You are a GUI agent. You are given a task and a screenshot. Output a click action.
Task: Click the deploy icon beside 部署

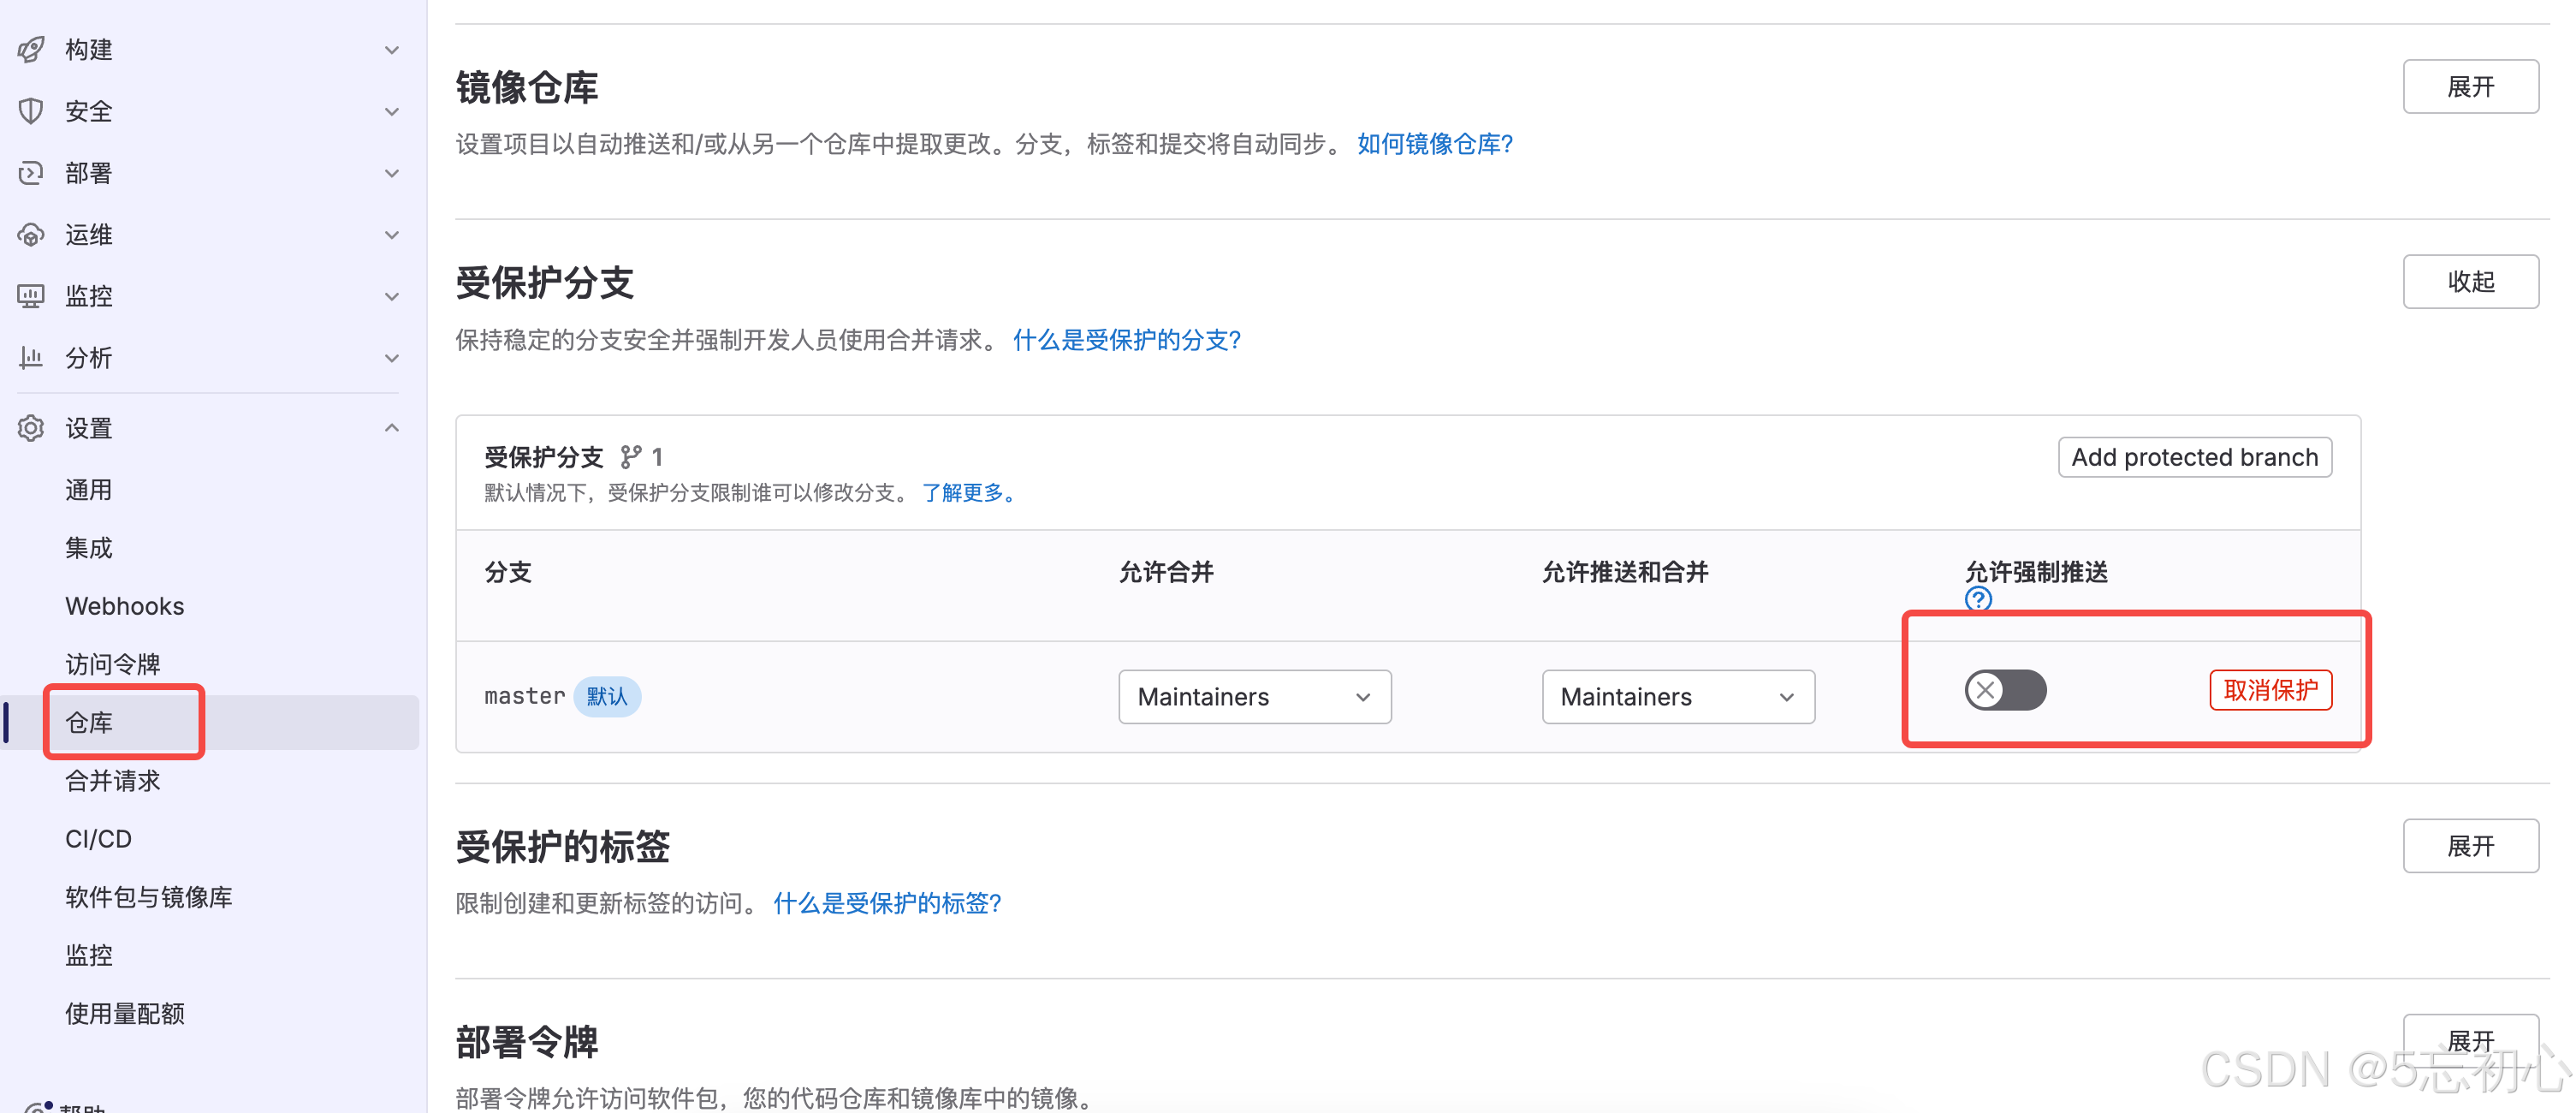click(31, 173)
